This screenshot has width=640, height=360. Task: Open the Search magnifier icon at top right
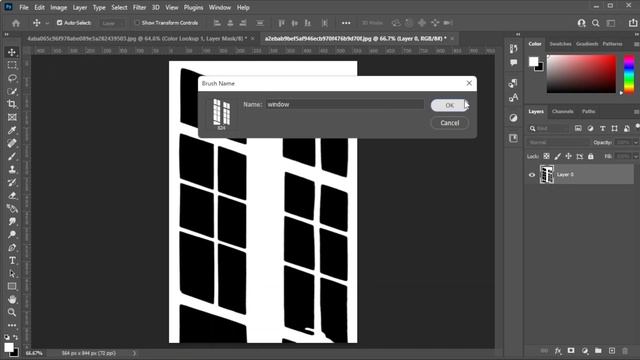pyautogui.click(x=596, y=23)
